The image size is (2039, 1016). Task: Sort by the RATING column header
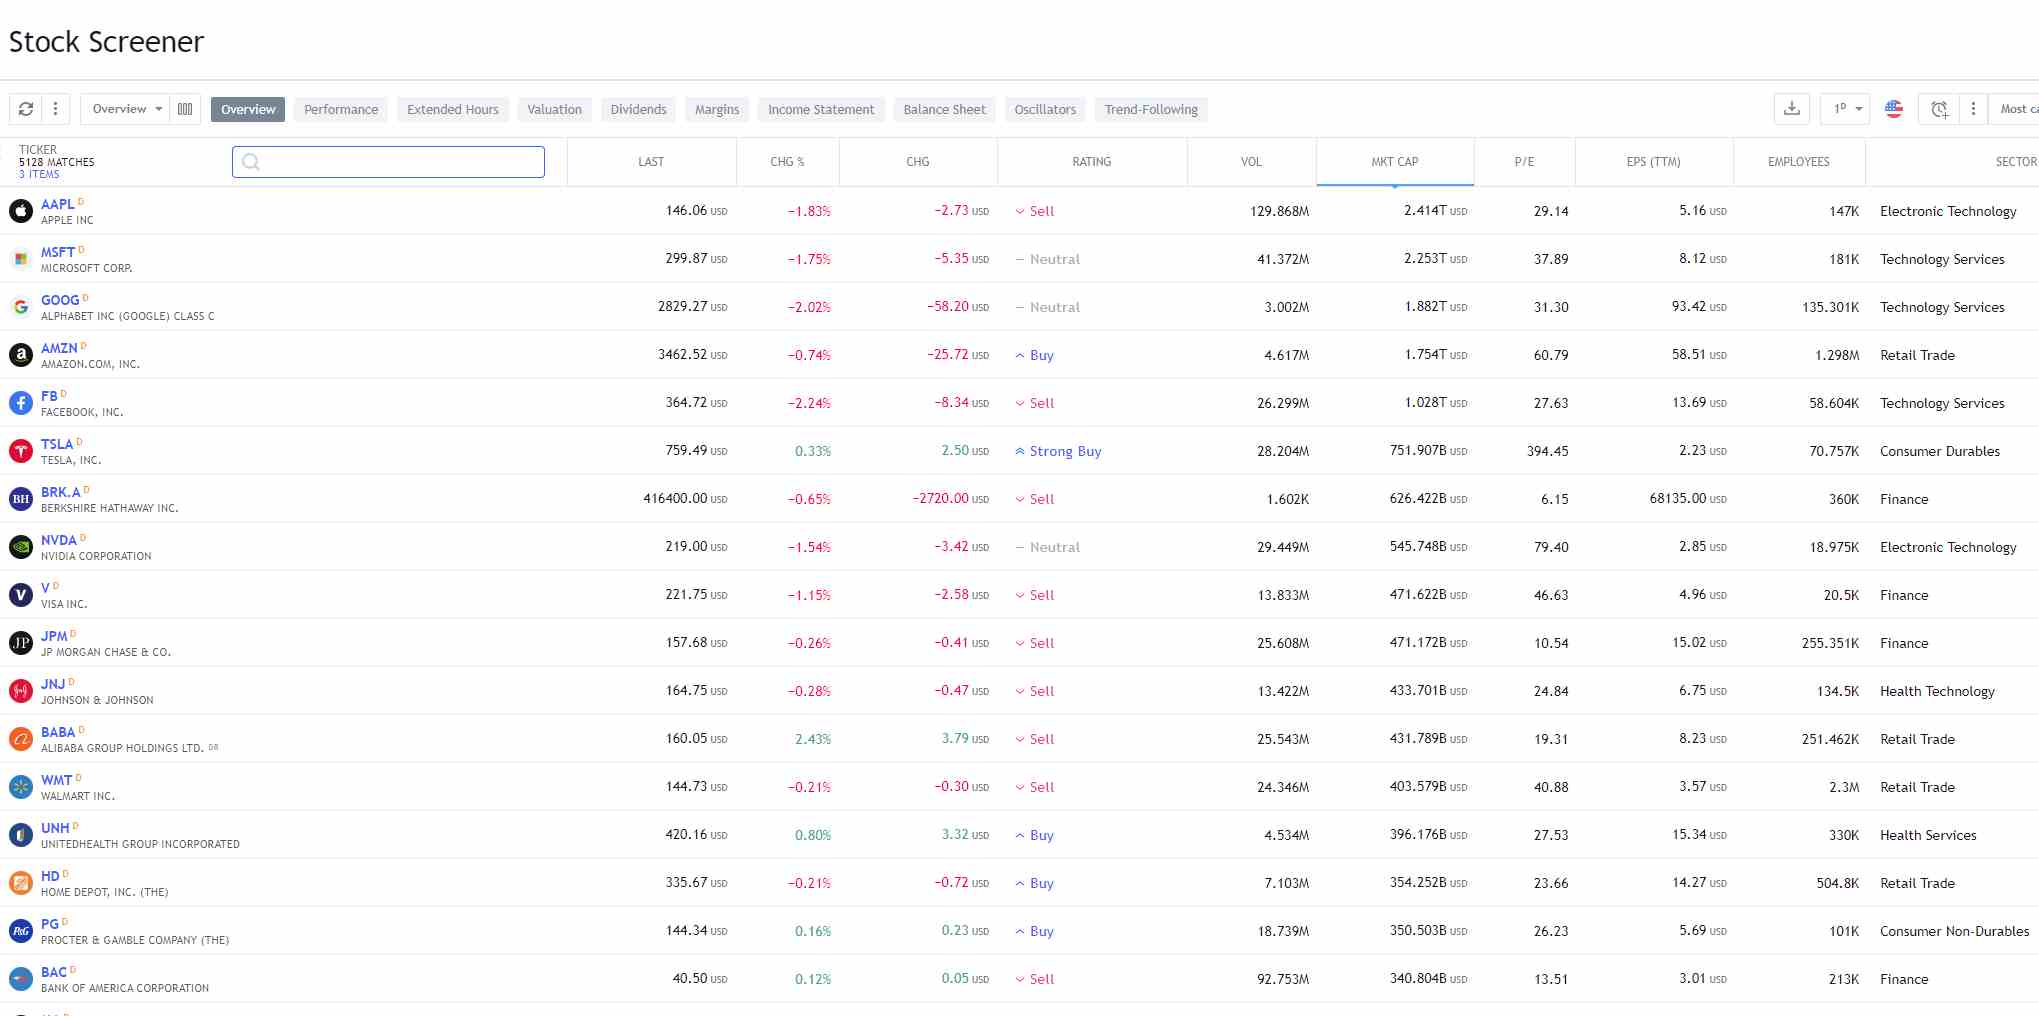1091,162
